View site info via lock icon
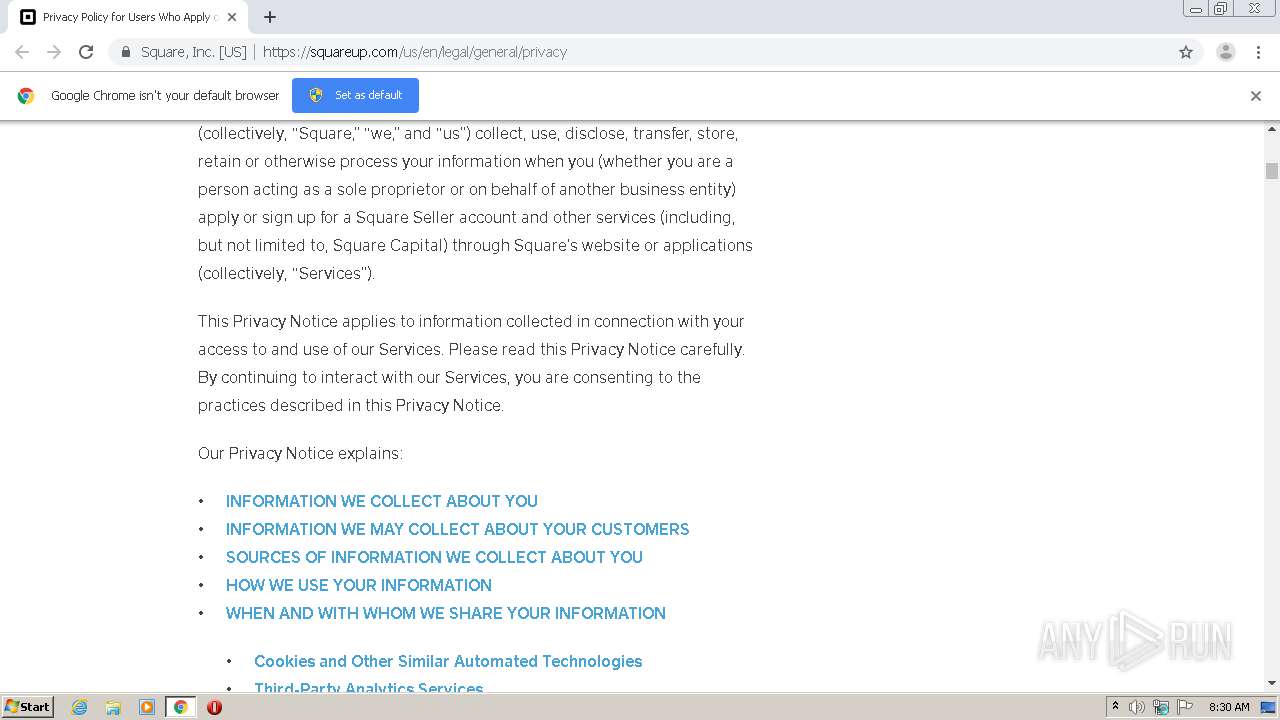Screen dimensions: 1280x720 (x=126, y=52)
